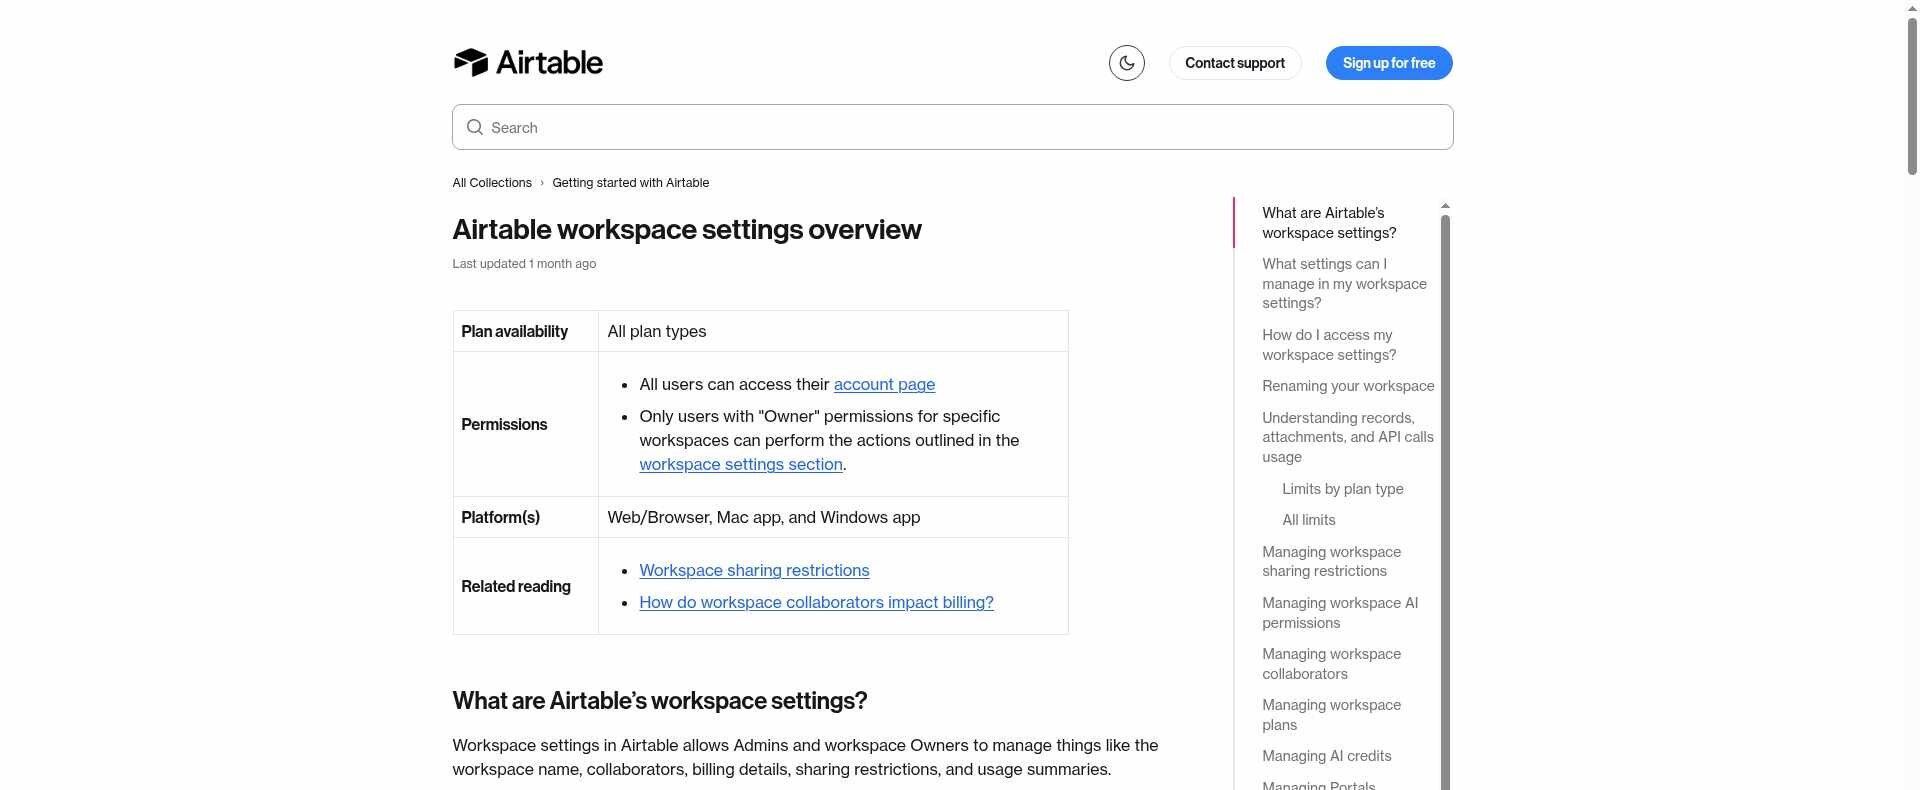Jump to Managing workspace collaborators section

coord(1331,664)
